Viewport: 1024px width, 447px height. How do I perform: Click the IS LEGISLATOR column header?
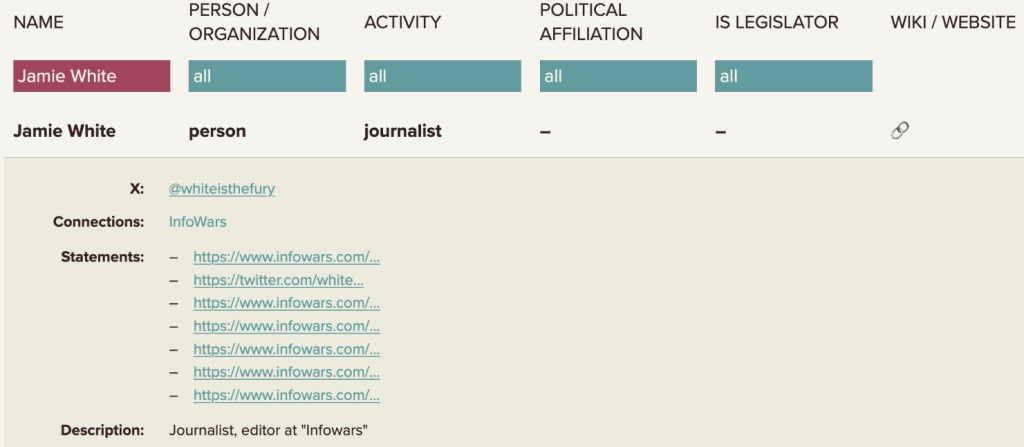pos(777,22)
